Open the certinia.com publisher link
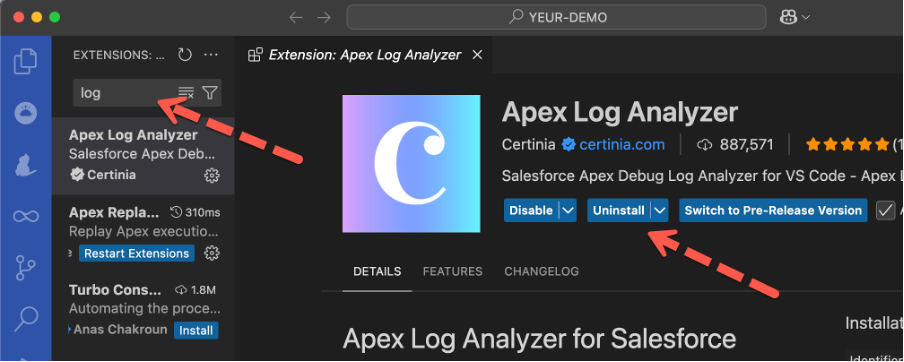 coord(622,145)
